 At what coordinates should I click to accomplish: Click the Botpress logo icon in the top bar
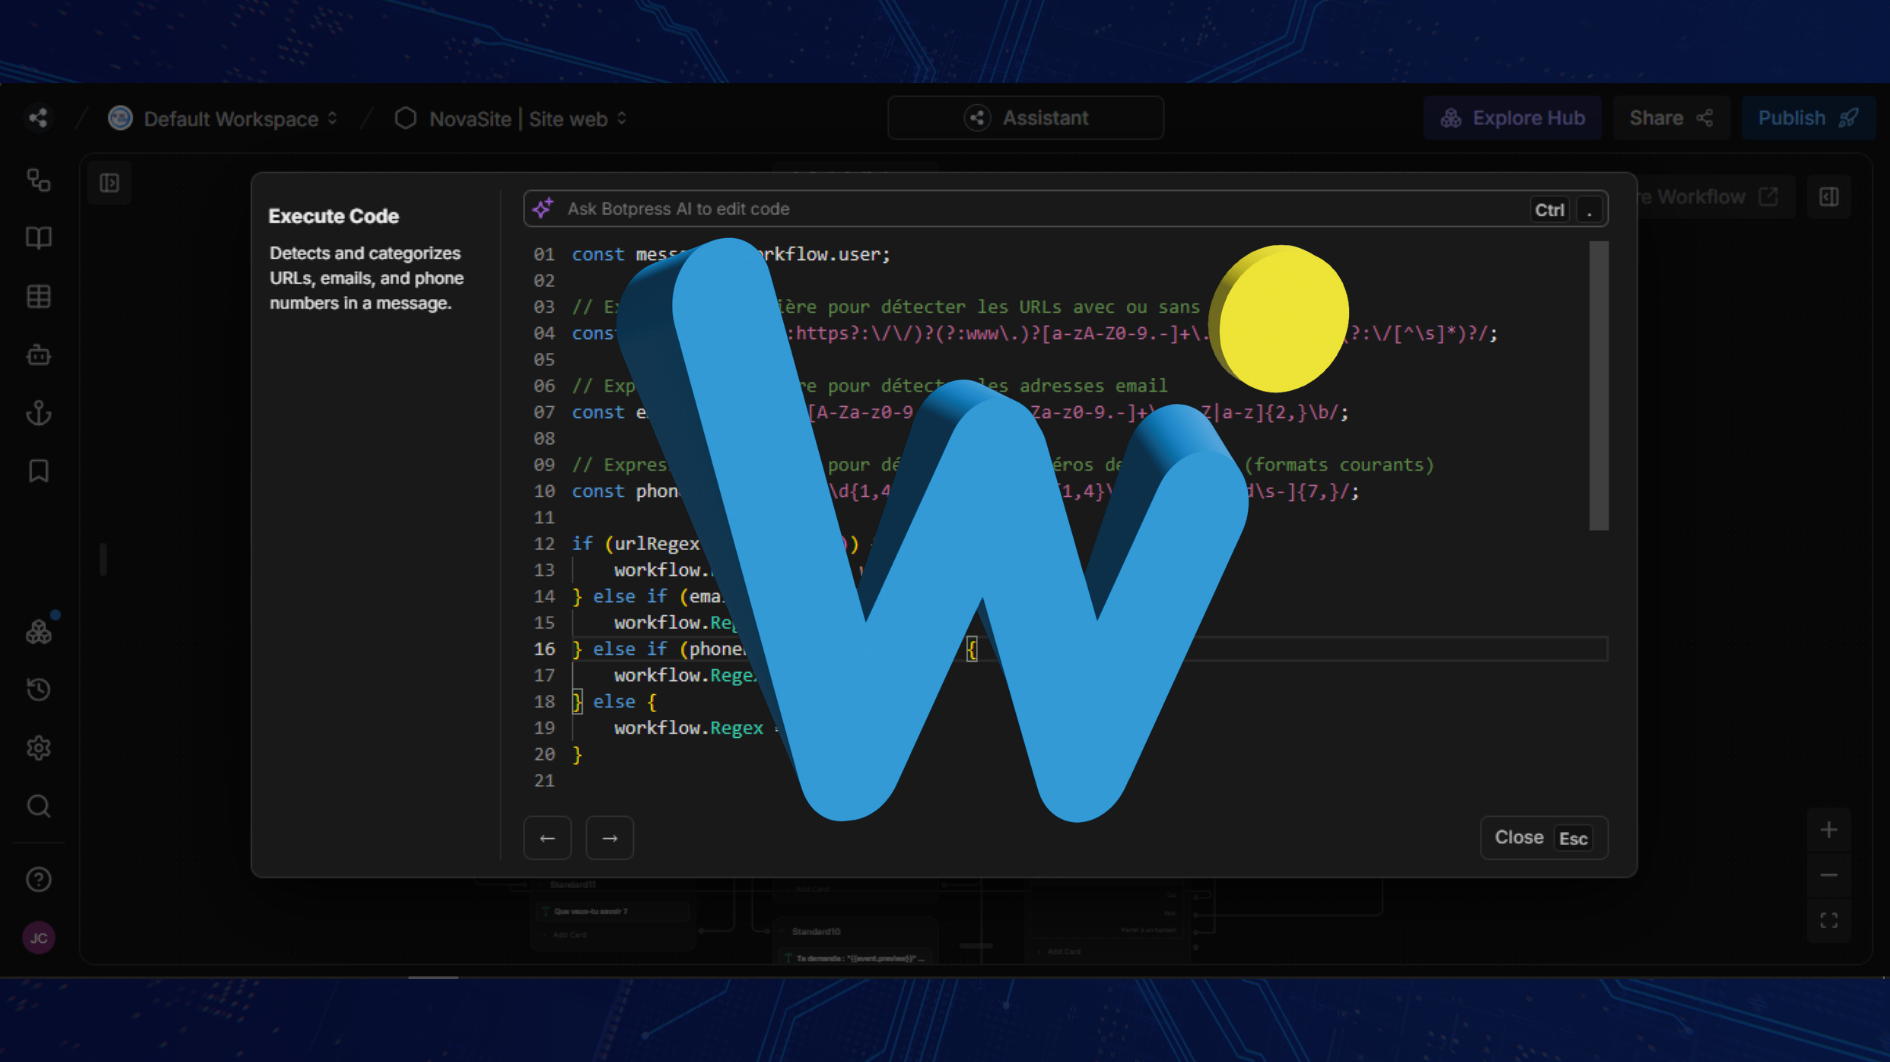38,118
